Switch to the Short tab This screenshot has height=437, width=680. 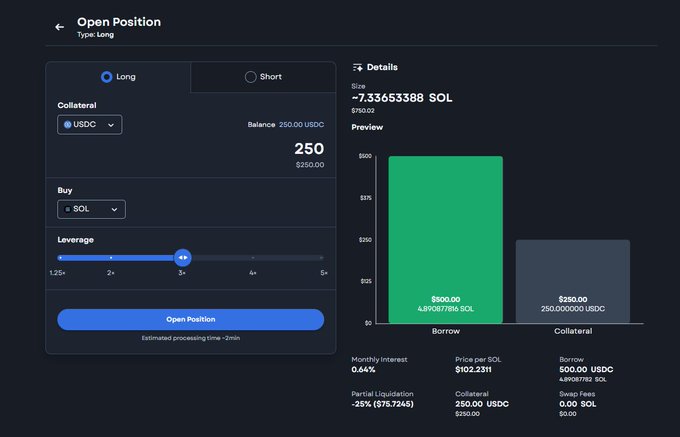(263, 77)
